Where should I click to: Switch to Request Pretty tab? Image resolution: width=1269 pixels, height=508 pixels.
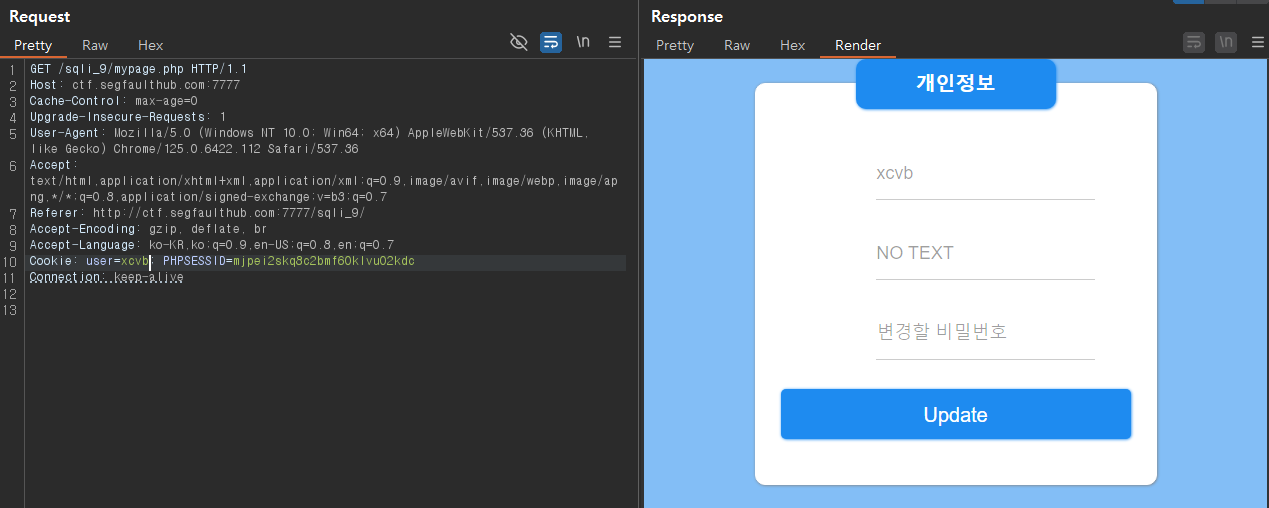click(x=33, y=45)
